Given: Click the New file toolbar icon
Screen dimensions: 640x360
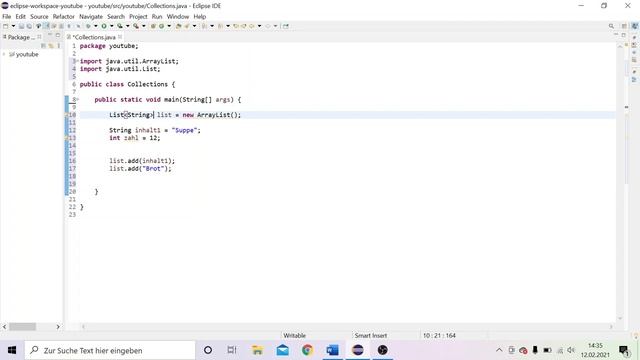Looking at the screenshot, I should (x=6, y=26).
